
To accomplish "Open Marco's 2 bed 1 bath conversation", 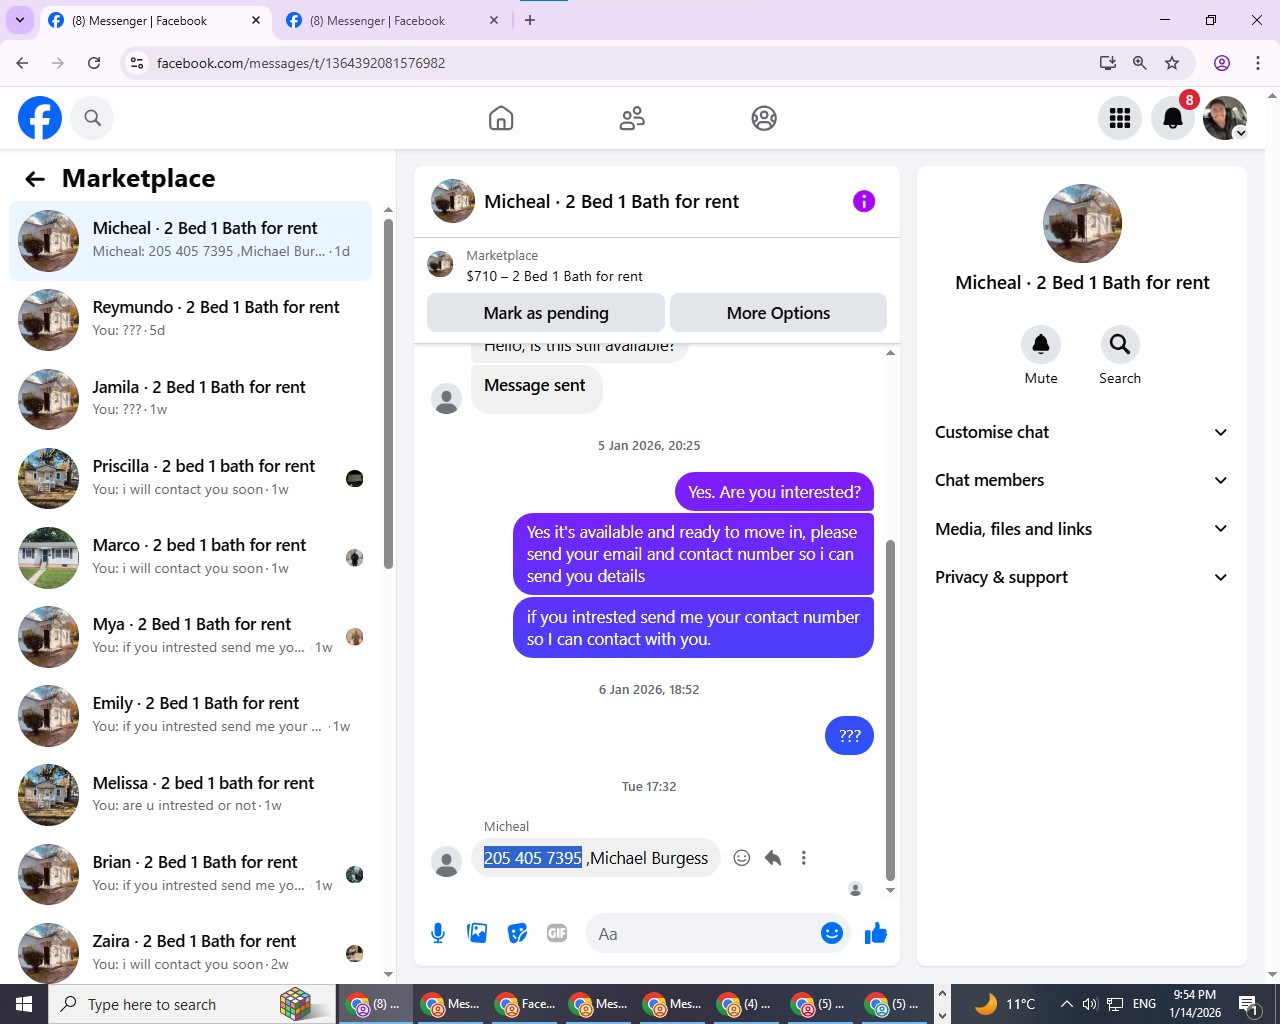I will click(190, 558).
